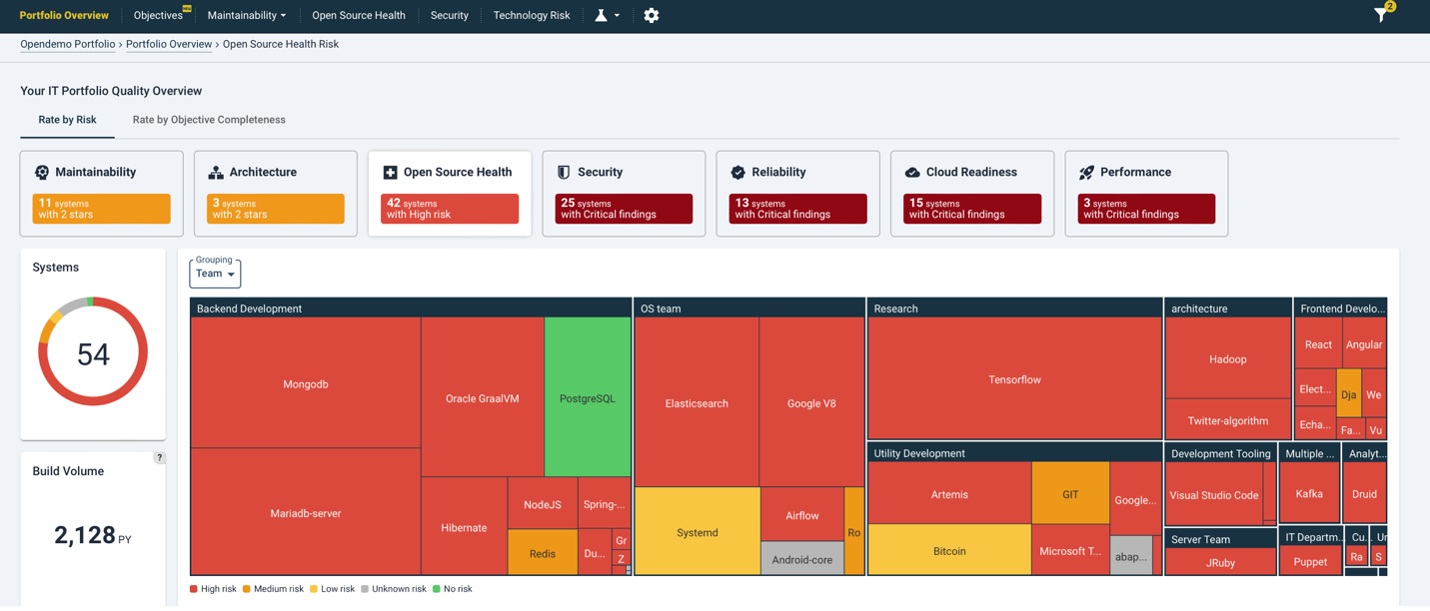Click the Portfolio Overview breadcrumb link
This screenshot has height=611, width=1430.
[169, 44]
